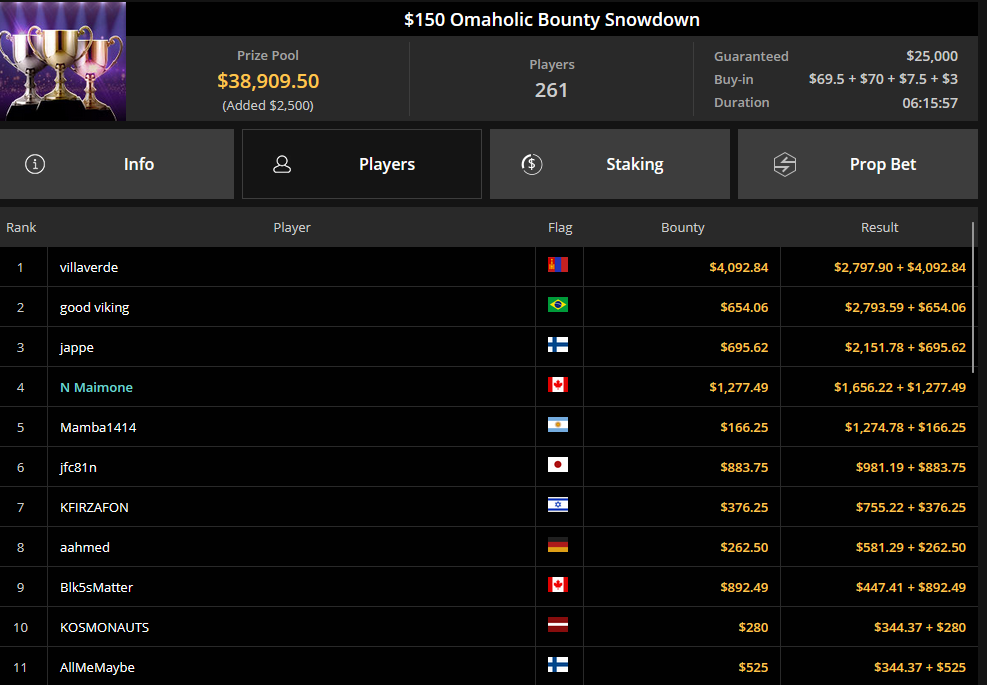Switch to the Staking tab
Viewport: 987px width, 685px height.
click(610, 164)
